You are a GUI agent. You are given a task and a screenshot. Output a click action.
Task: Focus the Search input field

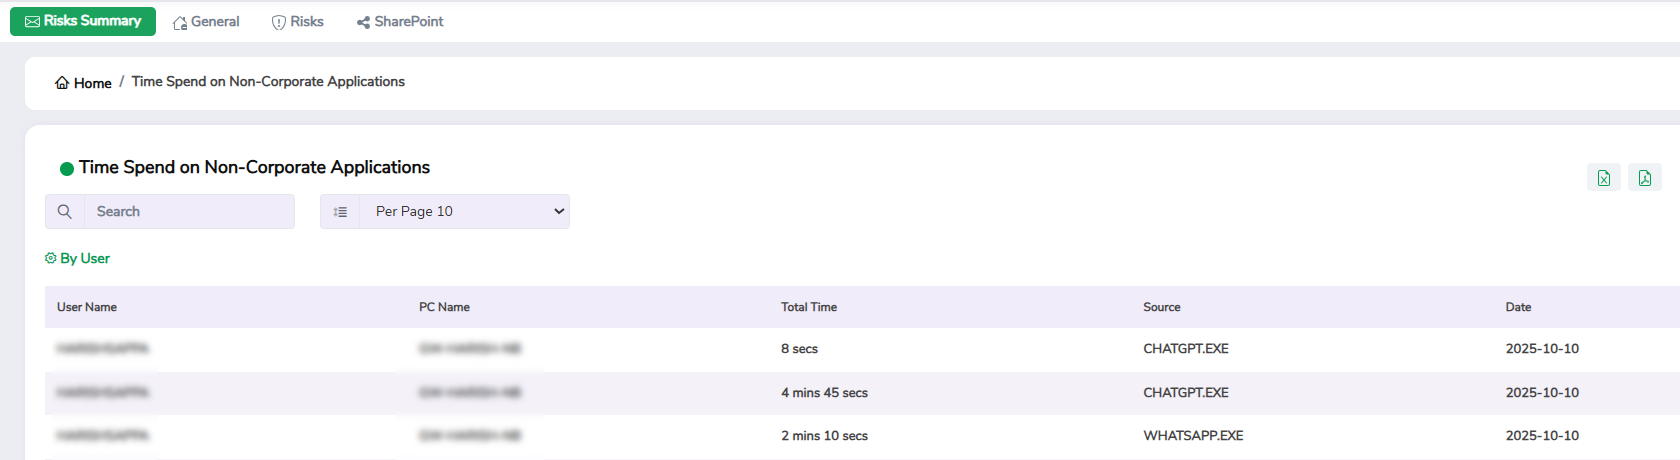pos(189,212)
